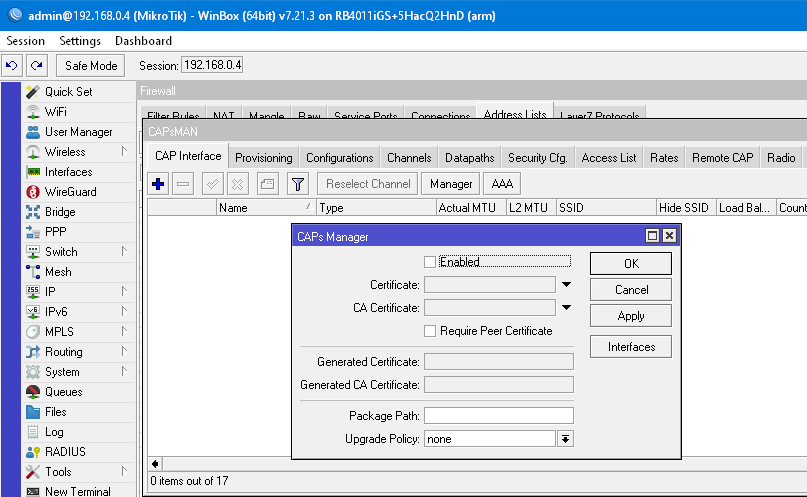This screenshot has height=497, width=807.
Task: Click the remove minus icon in CAPsMAN
Action: coord(183,184)
